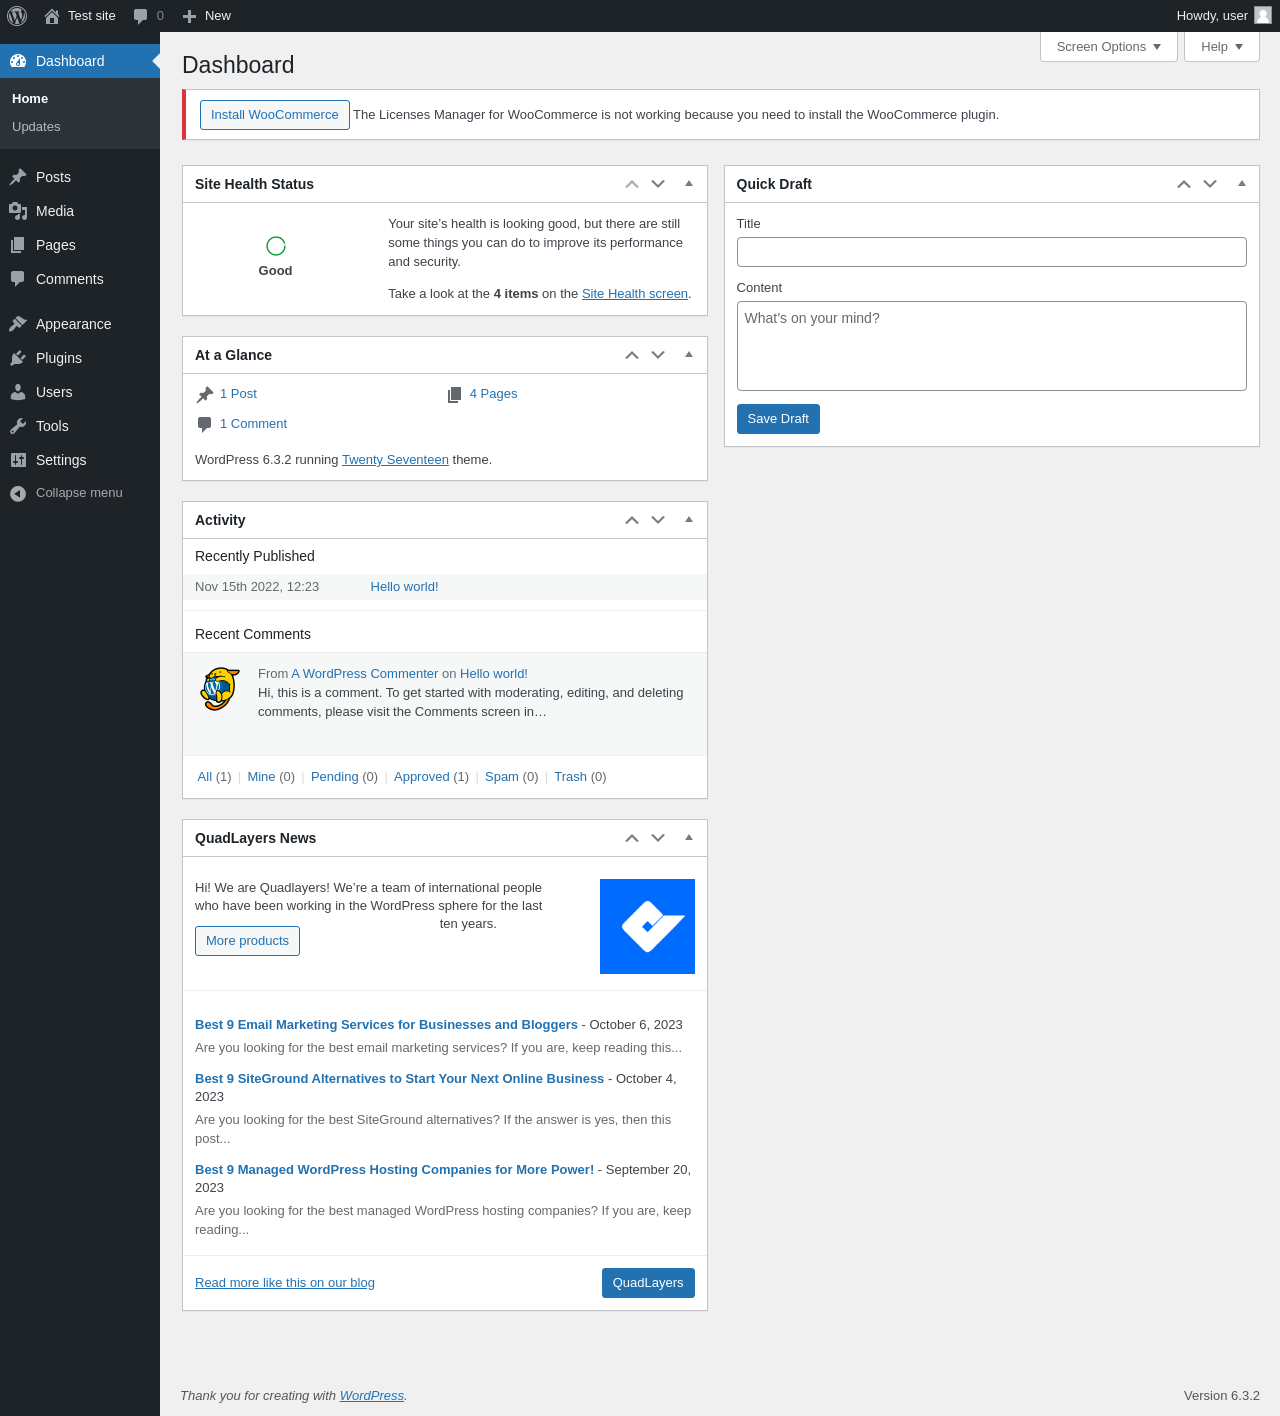Move Quick Draft widget up
Image resolution: width=1280 pixels, height=1416 pixels.
1184,184
